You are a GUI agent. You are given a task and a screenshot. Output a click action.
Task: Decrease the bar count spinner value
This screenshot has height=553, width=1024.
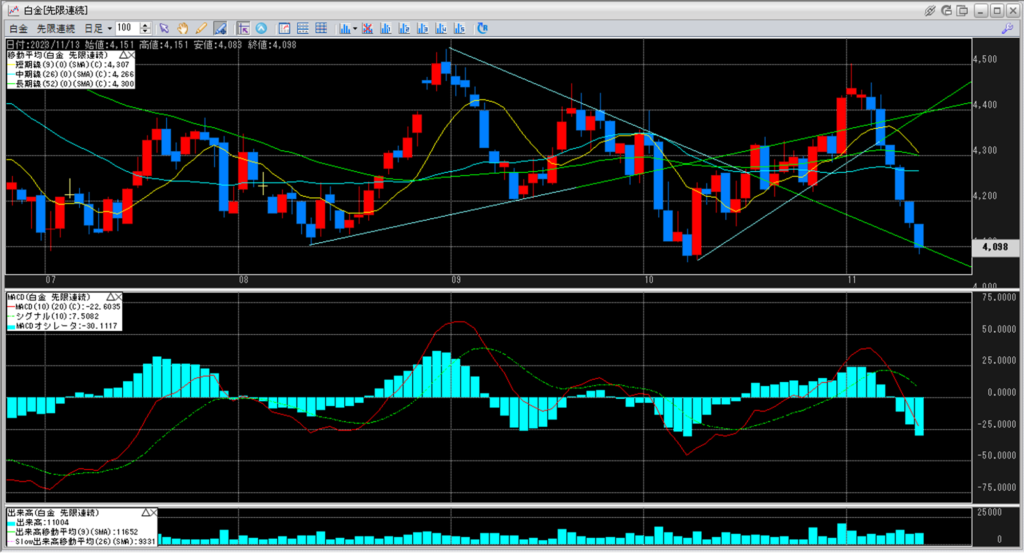[x=146, y=31]
